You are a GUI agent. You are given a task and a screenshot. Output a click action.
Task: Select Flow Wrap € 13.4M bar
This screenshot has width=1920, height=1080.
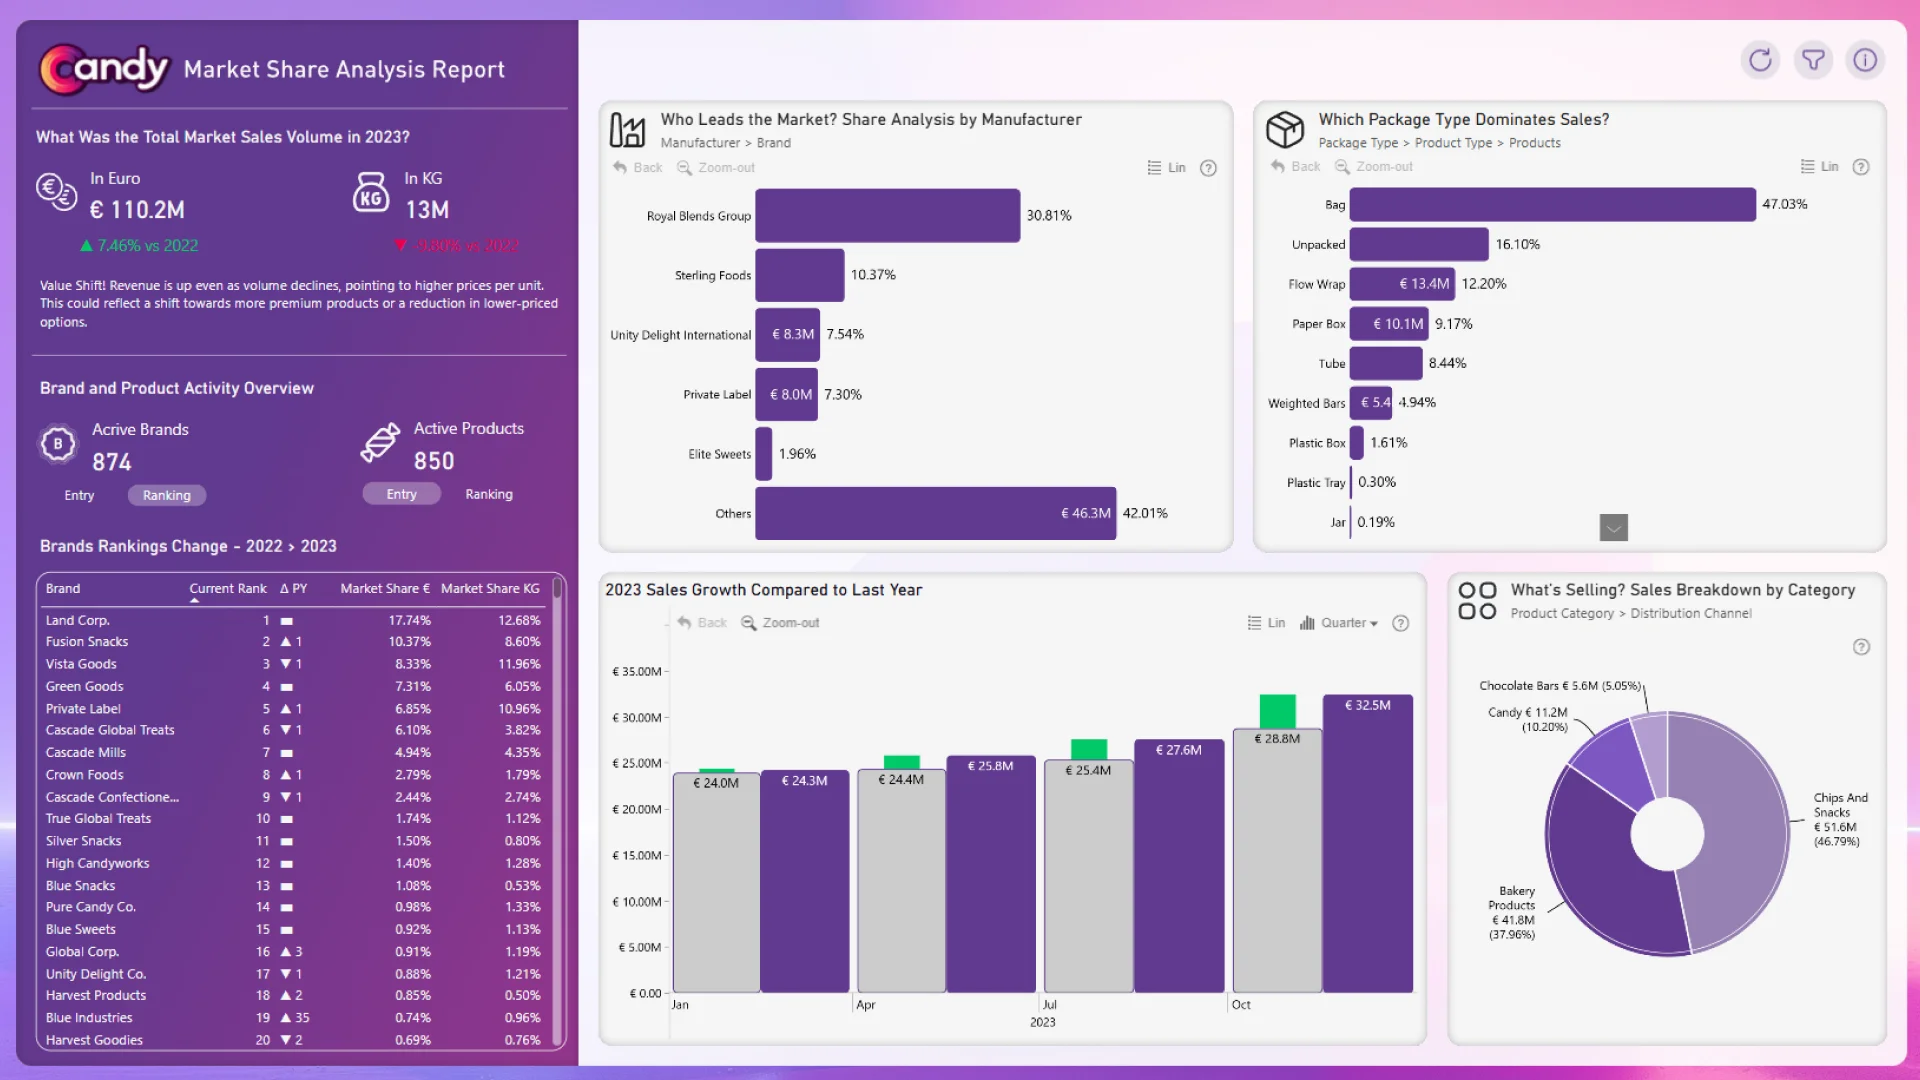1402,284
